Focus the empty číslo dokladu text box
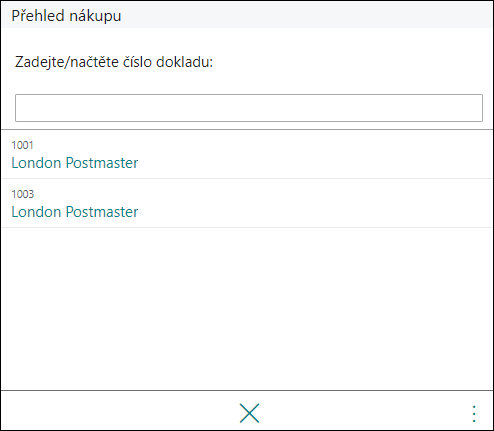Screen dimensions: 494x431 [249, 108]
